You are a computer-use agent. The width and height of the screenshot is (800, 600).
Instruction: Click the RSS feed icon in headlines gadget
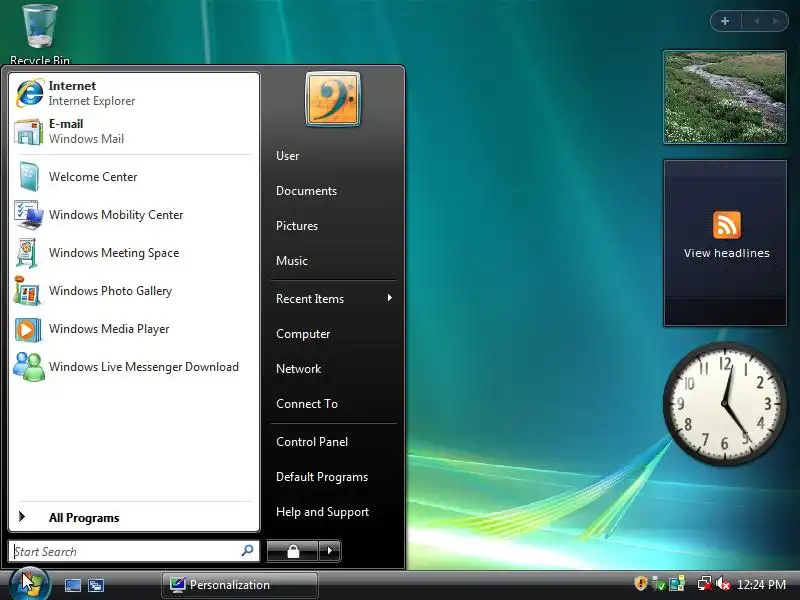pyautogui.click(x=727, y=224)
